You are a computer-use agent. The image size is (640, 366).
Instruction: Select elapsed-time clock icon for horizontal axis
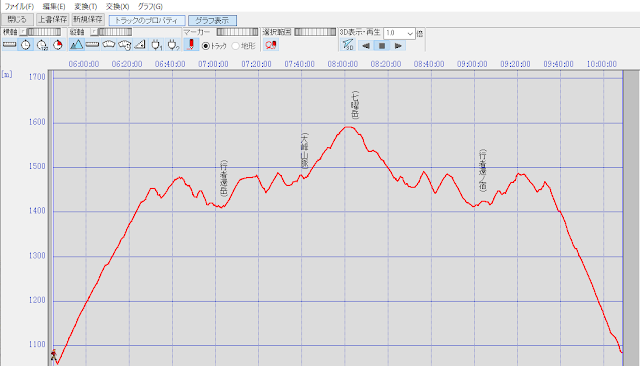pyautogui.click(x=42, y=44)
